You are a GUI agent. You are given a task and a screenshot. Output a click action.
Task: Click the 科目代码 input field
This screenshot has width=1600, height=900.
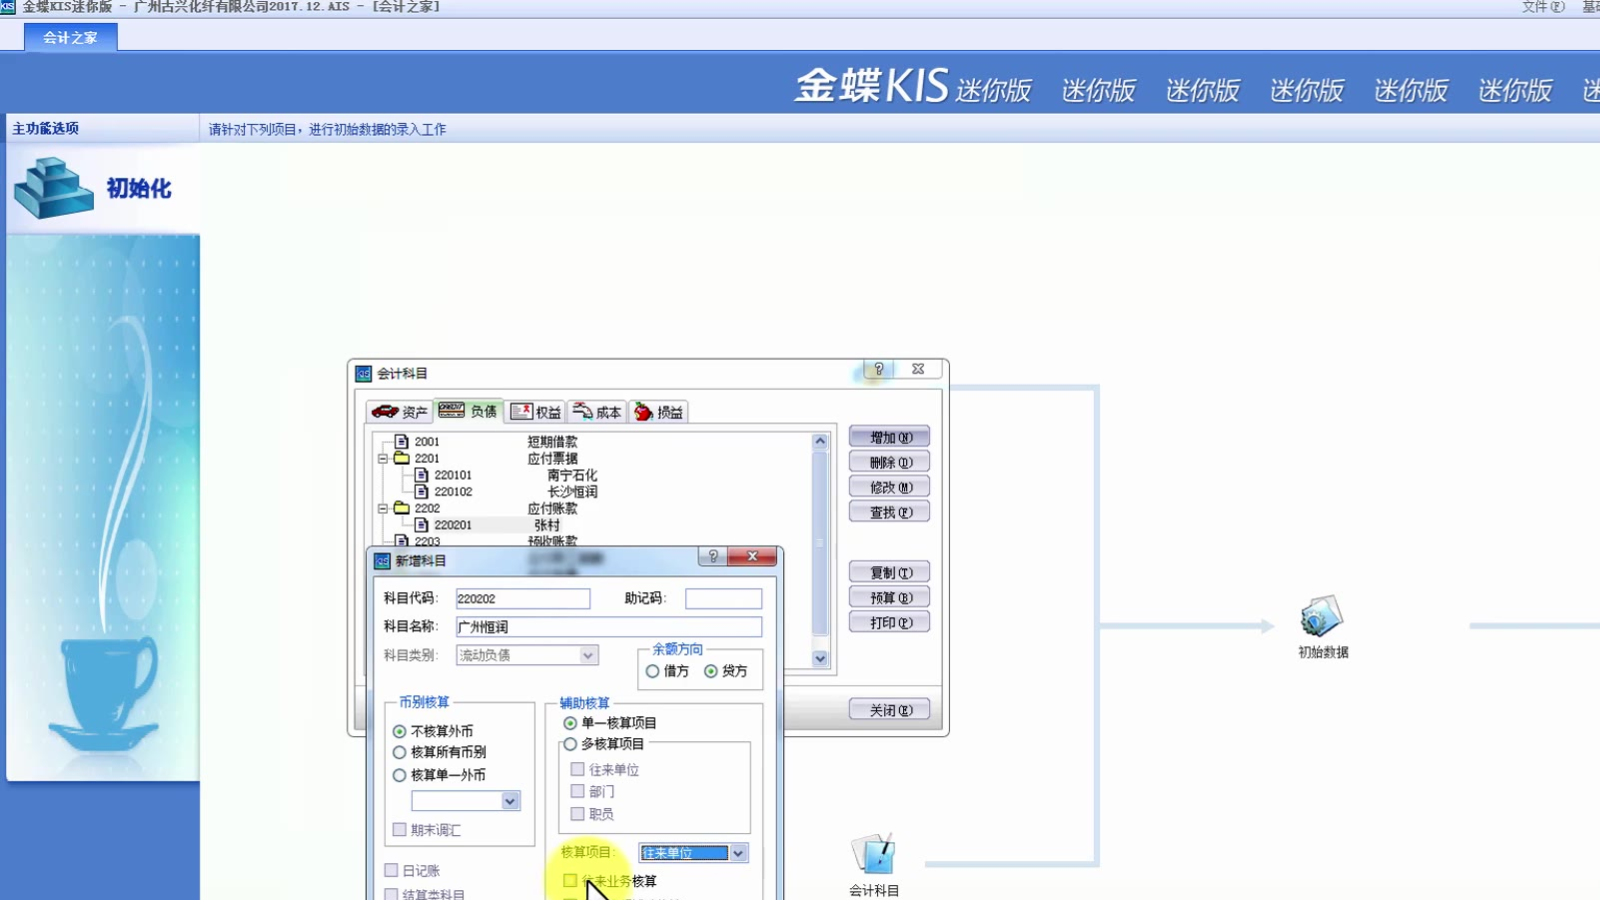(x=523, y=598)
